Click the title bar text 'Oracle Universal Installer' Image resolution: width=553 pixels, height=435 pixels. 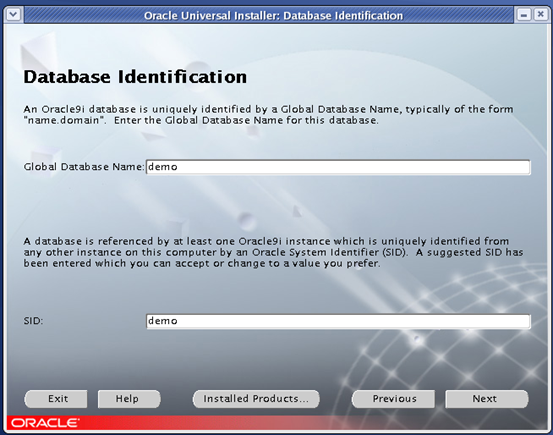coord(212,16)
